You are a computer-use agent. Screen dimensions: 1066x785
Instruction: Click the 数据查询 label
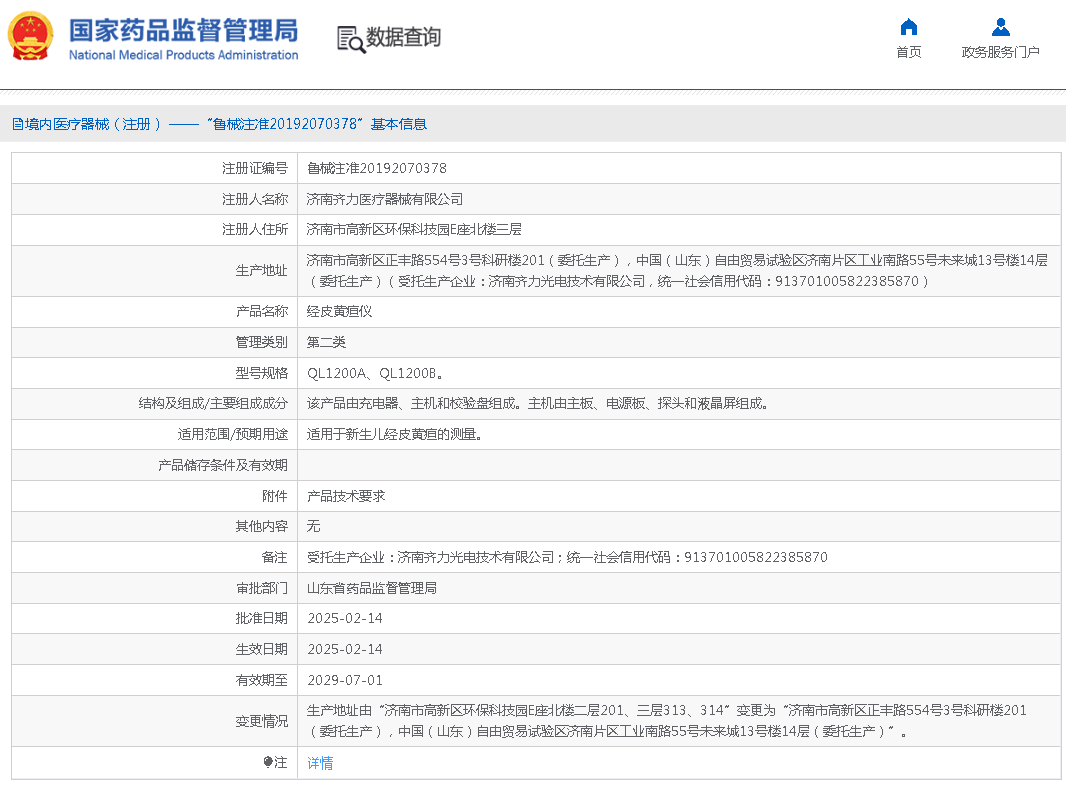408,39
